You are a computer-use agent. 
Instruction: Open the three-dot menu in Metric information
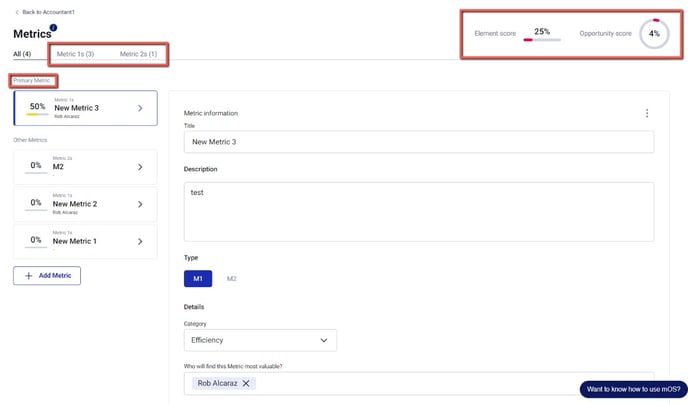point(647,113)
